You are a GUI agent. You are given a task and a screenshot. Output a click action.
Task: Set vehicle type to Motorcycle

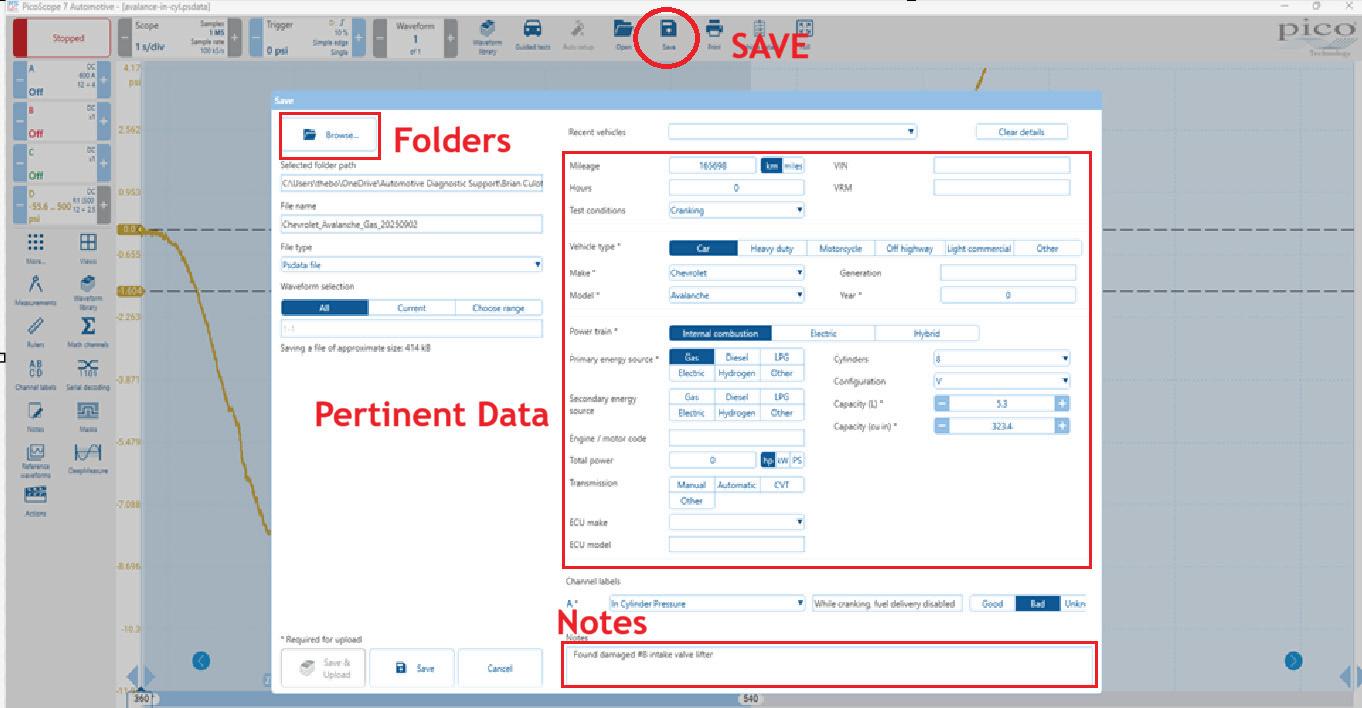click(x=841, y=248)
